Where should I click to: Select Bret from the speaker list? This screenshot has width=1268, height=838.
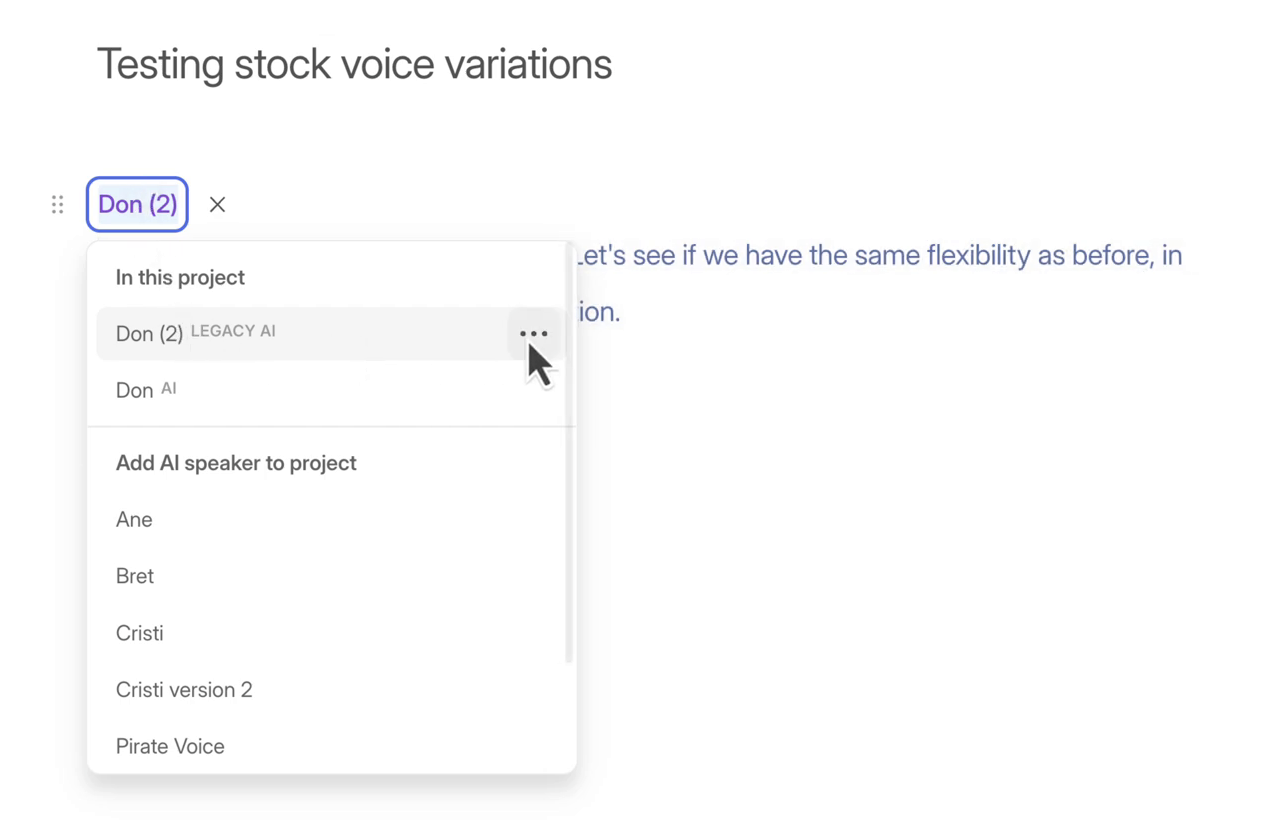(x=134, y=576)
